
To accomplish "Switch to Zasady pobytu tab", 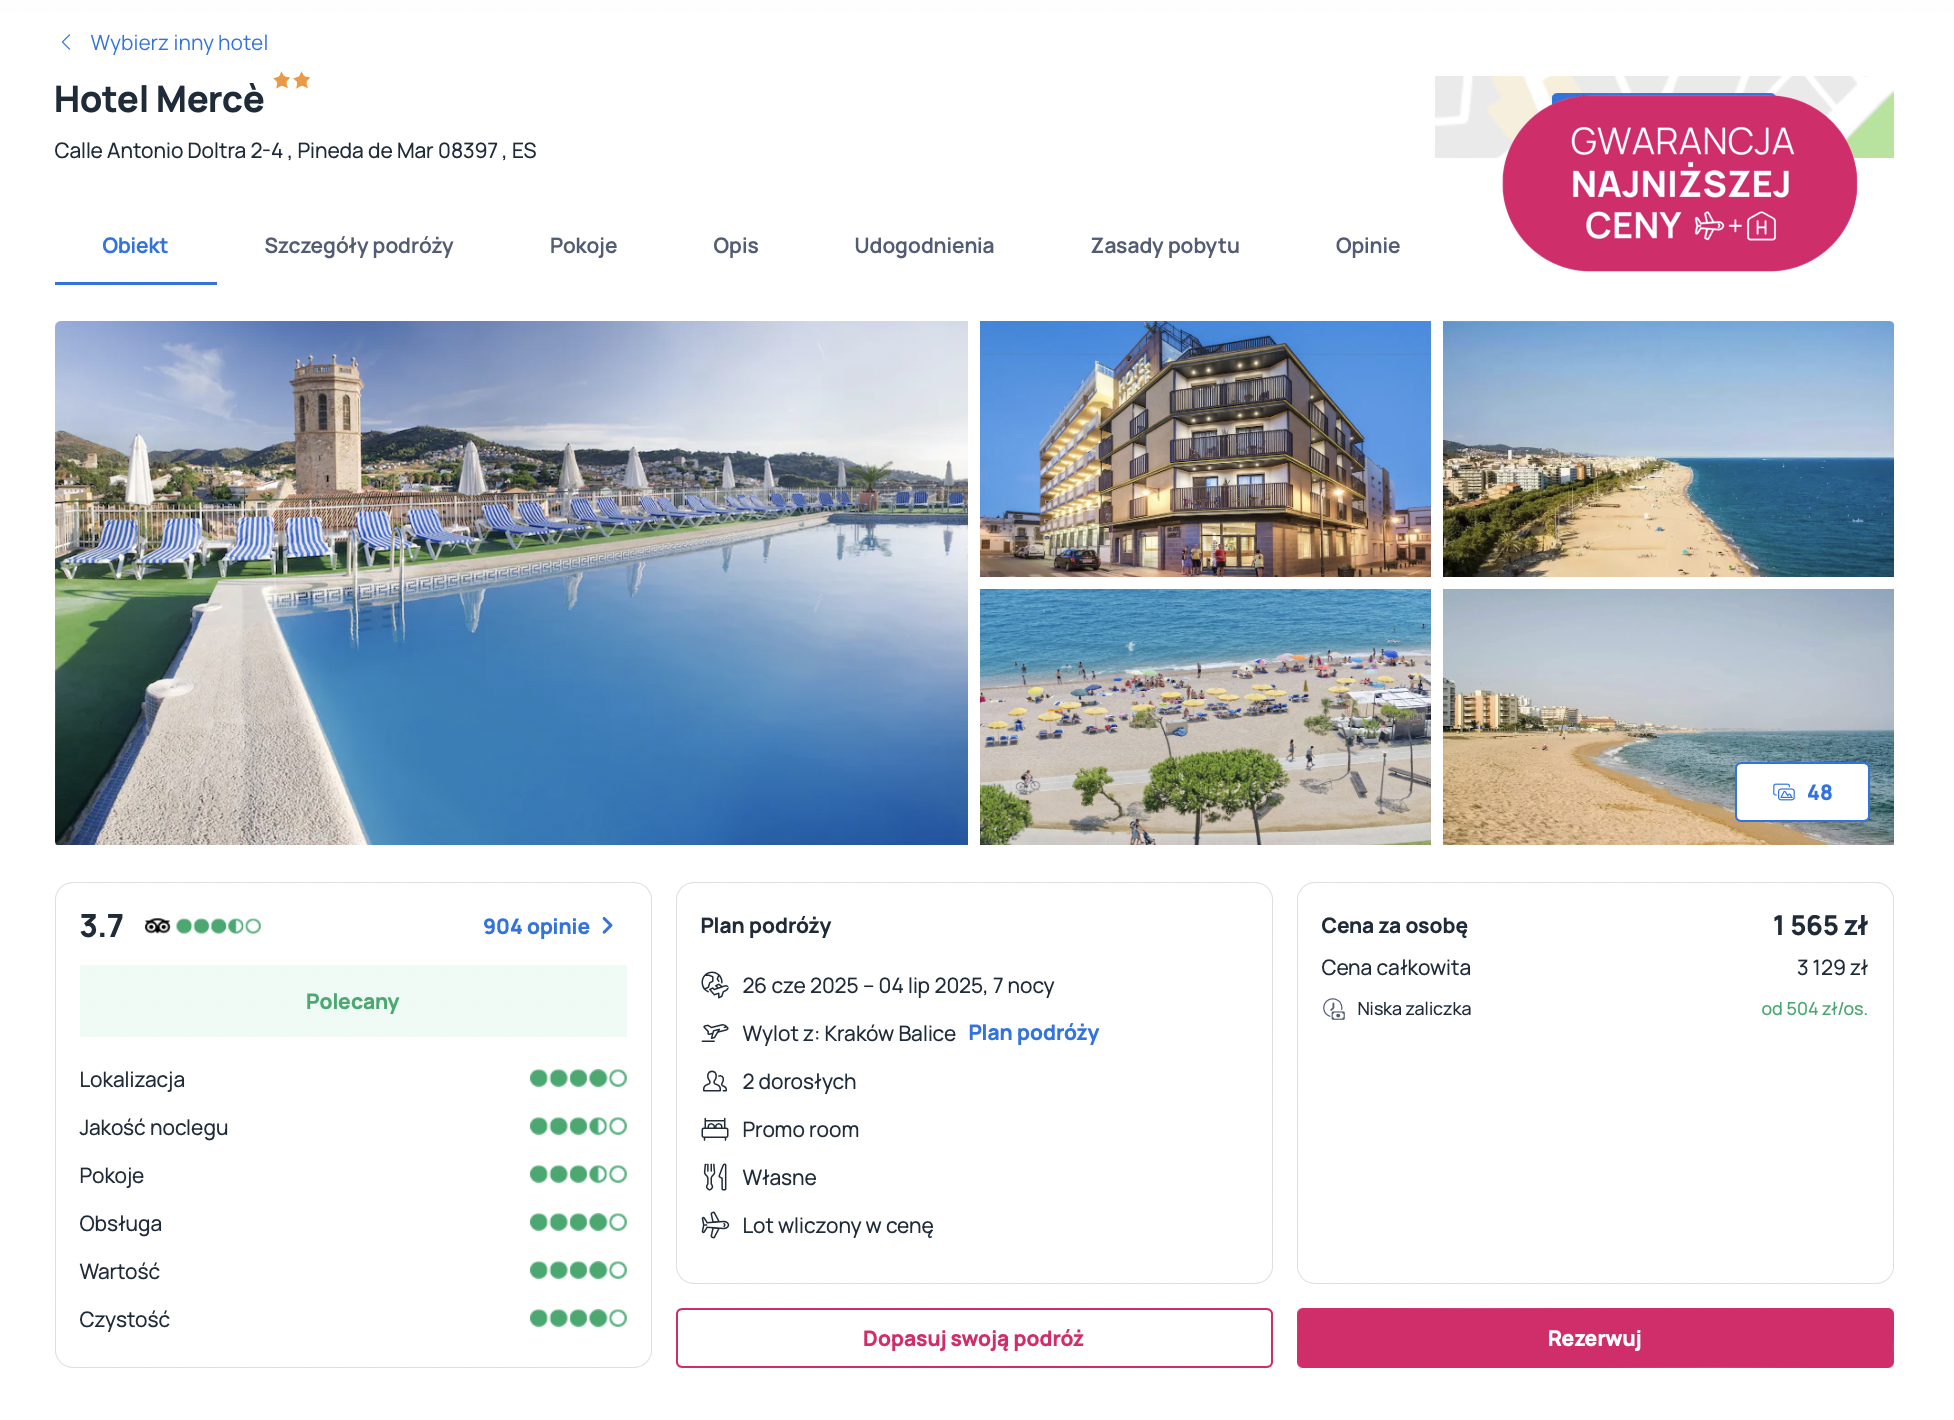I will (1165, 246).
